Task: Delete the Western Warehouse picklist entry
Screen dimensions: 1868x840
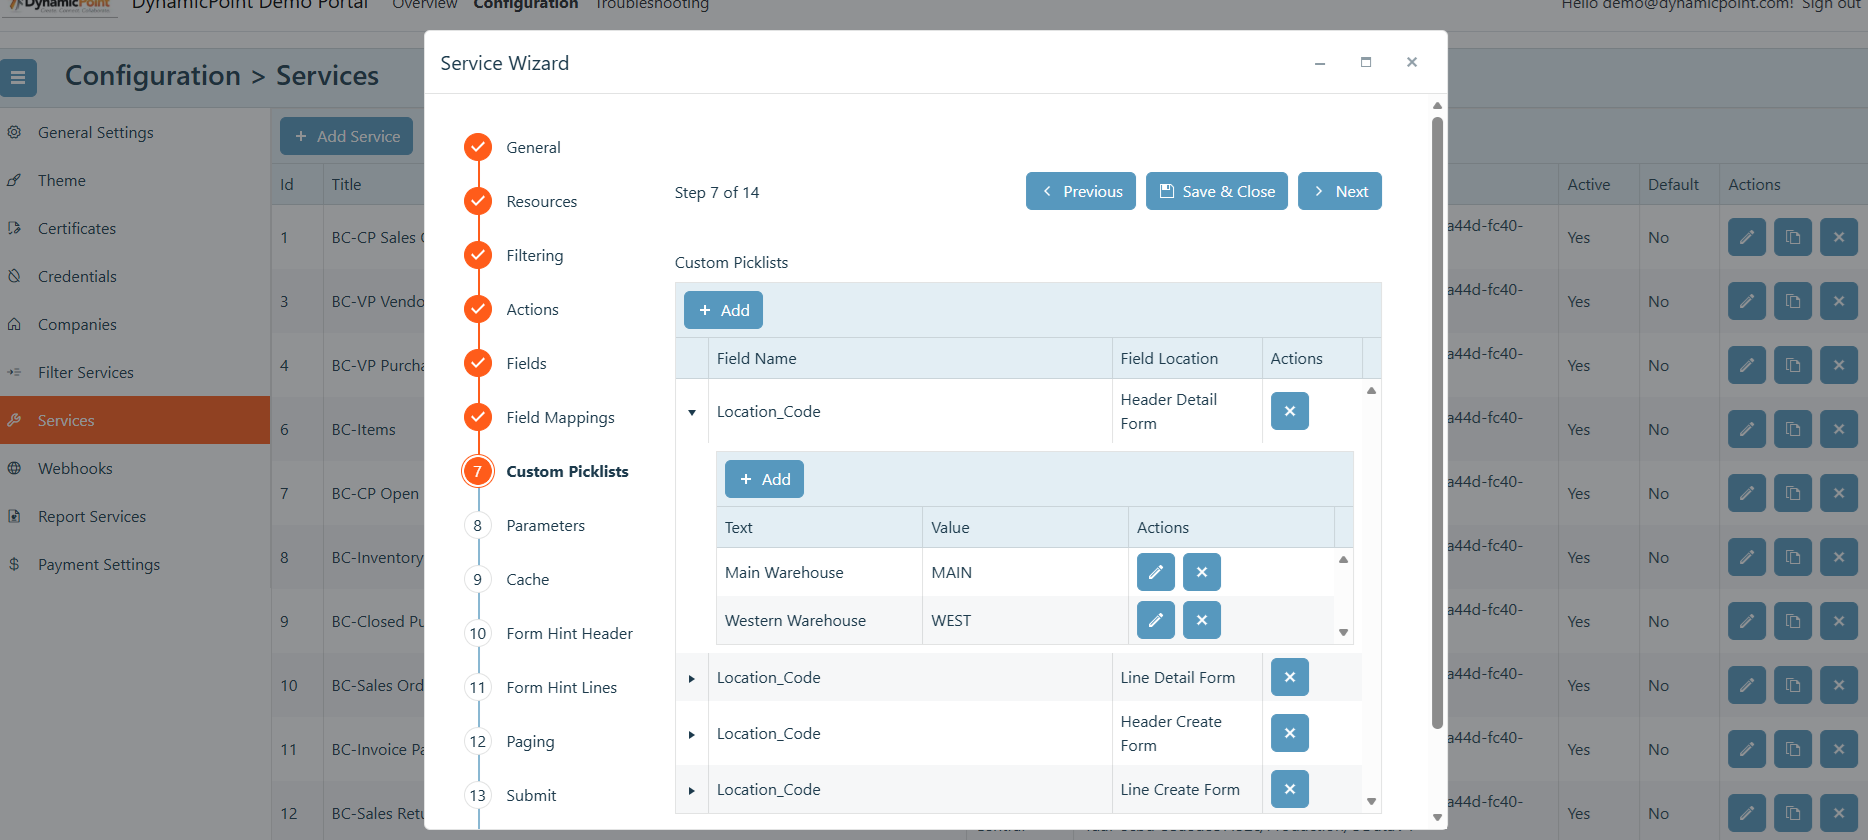Action: (x=1201, y=620)
